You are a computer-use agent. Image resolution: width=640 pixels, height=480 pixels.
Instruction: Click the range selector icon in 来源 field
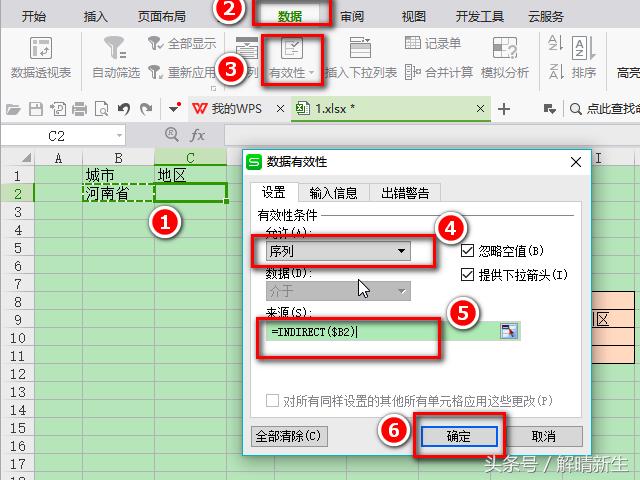pyautogui.click(x=509, y=331)
